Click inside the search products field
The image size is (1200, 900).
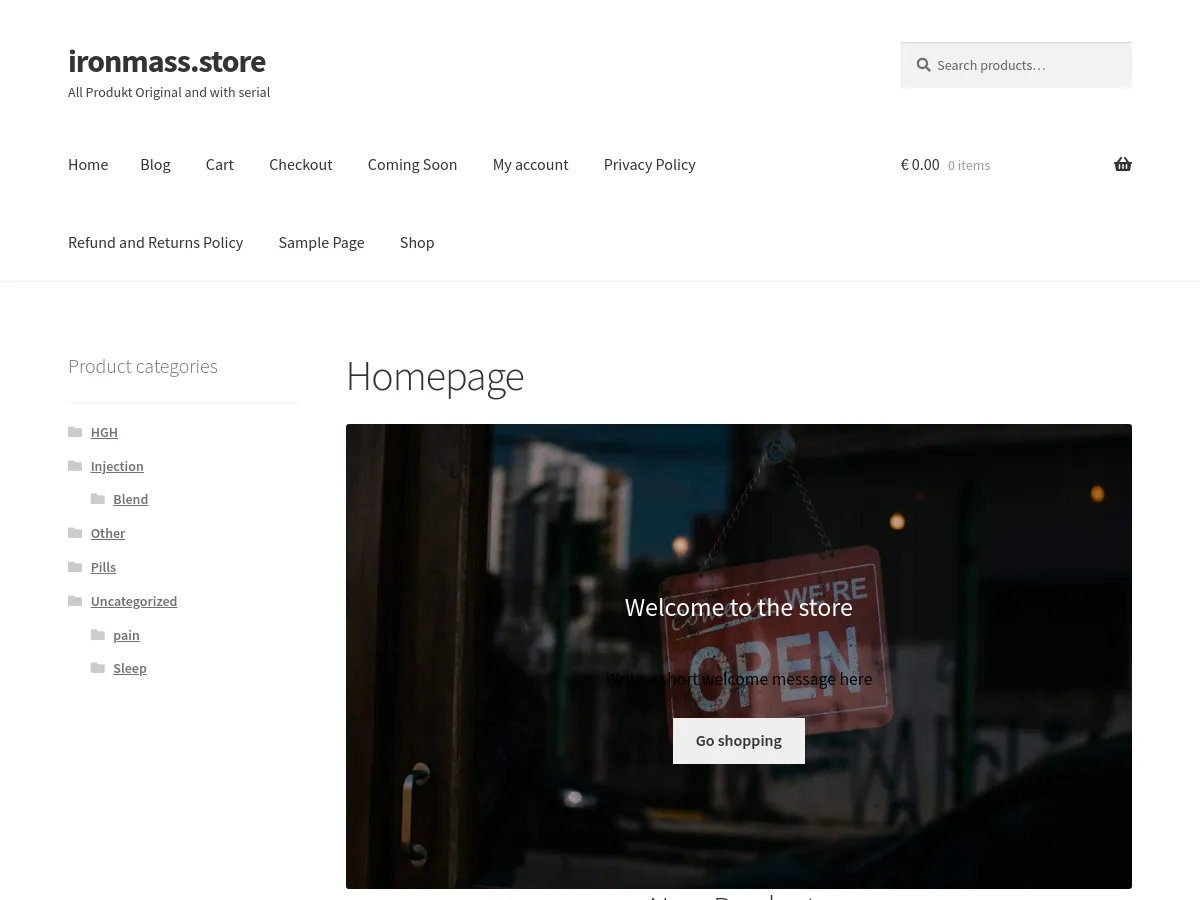pyautogui.click(x=1025, y=64)
